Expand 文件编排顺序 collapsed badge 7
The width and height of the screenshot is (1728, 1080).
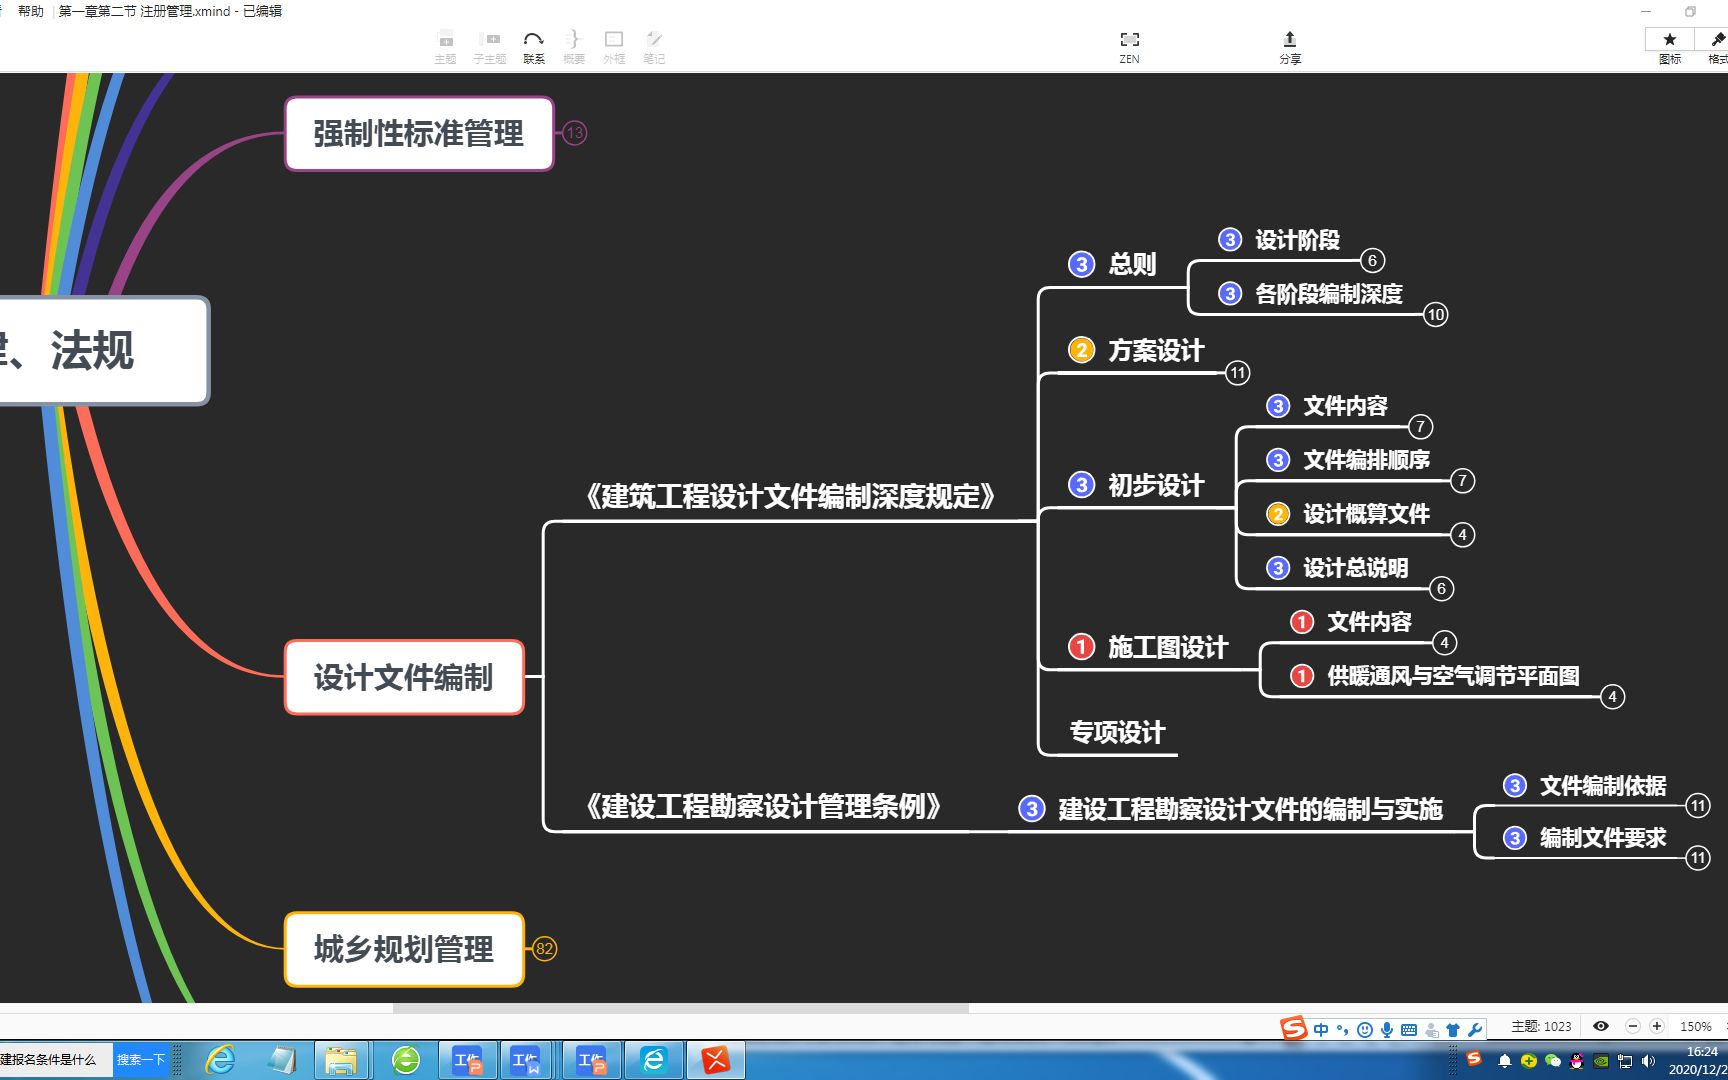[x=1462, y=481]
